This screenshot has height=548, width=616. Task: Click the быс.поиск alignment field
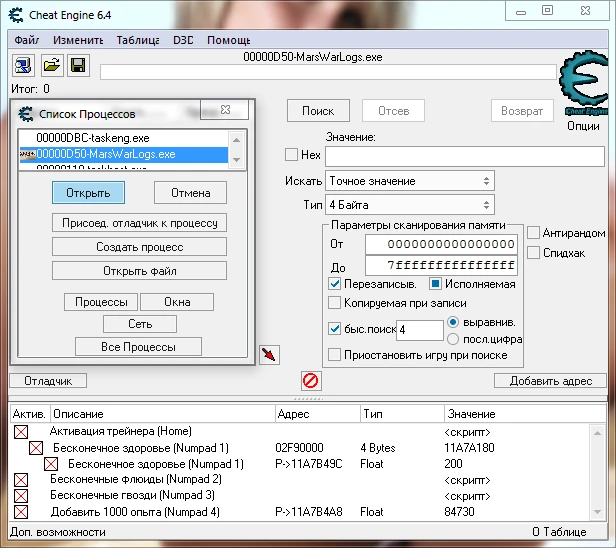click(x=420, y=330)
